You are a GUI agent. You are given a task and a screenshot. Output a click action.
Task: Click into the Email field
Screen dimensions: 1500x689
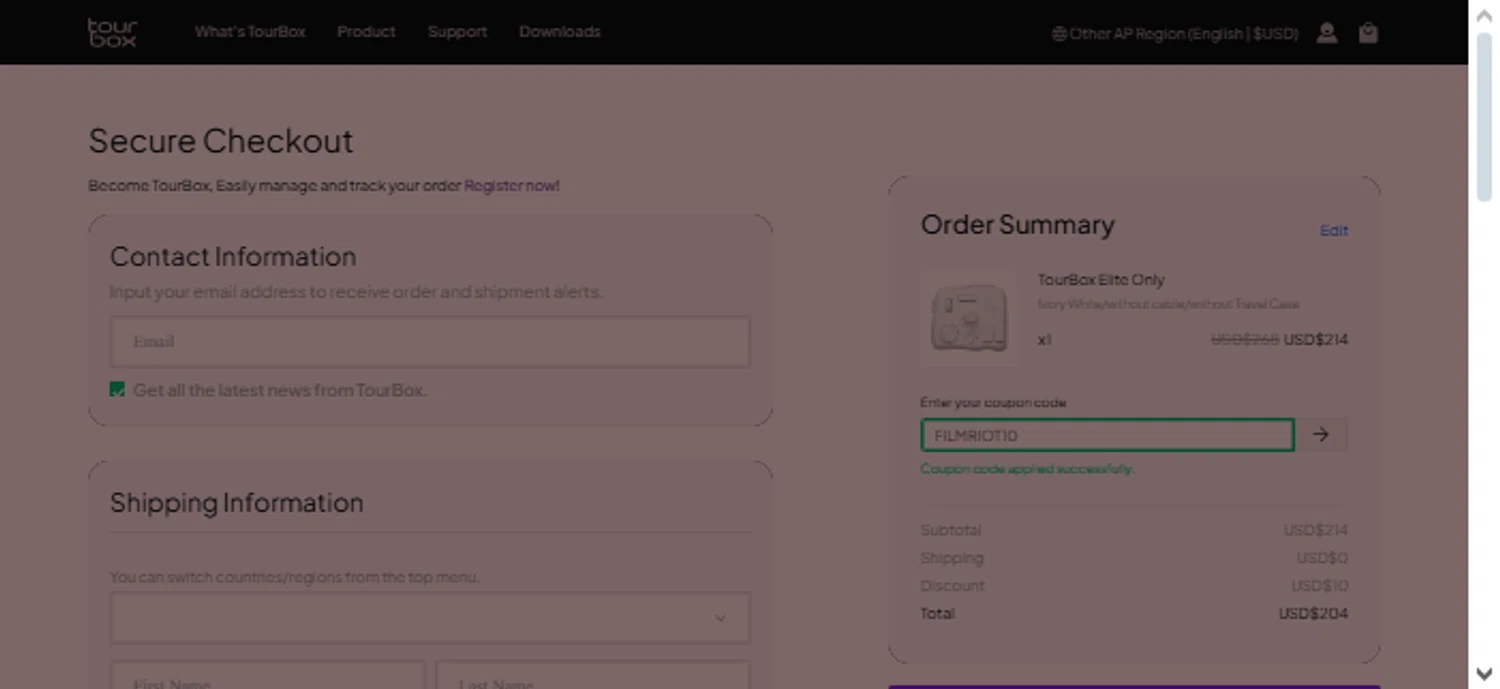coord(430,342)
